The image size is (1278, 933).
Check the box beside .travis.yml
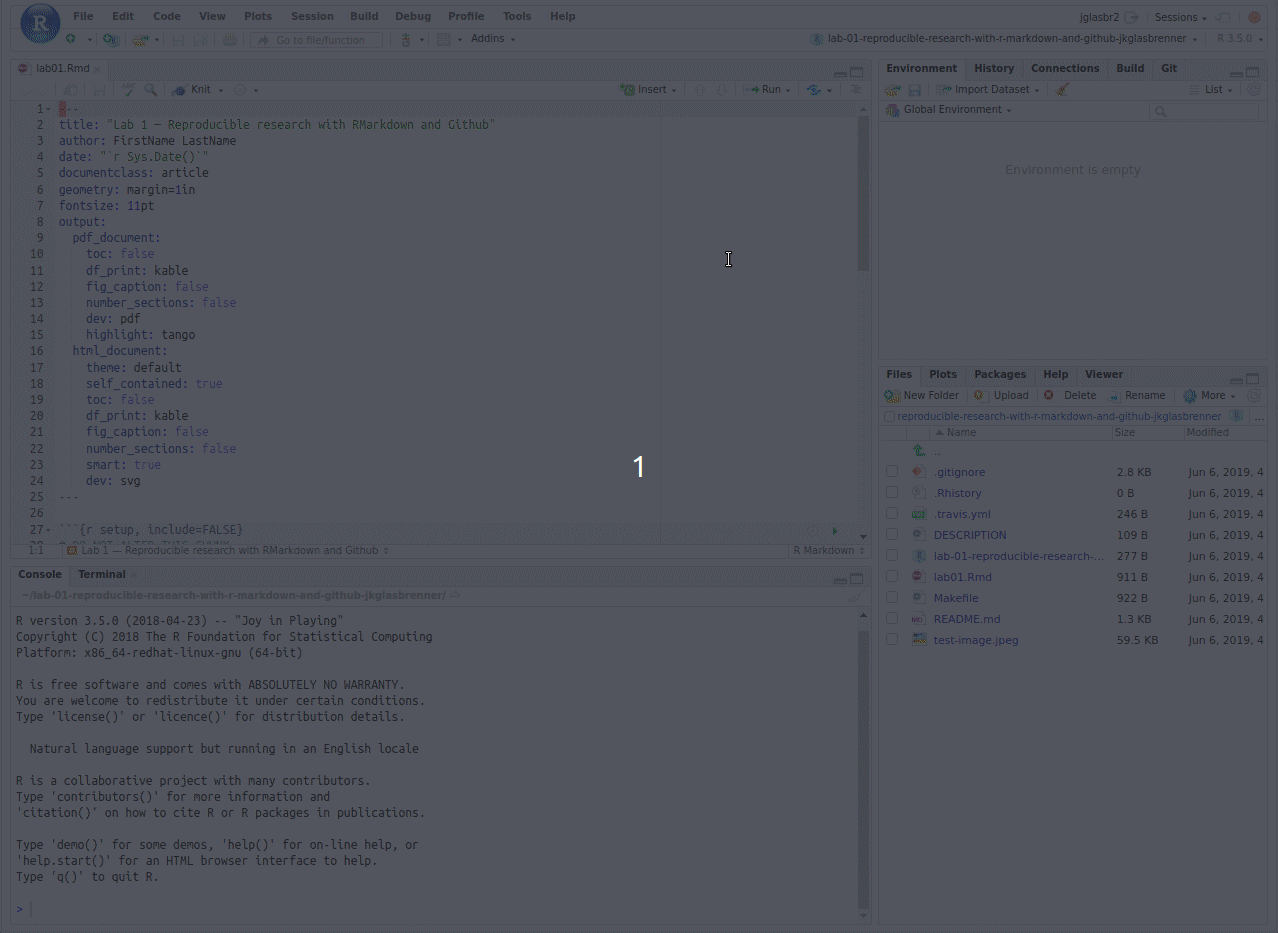tap(892, 514)
